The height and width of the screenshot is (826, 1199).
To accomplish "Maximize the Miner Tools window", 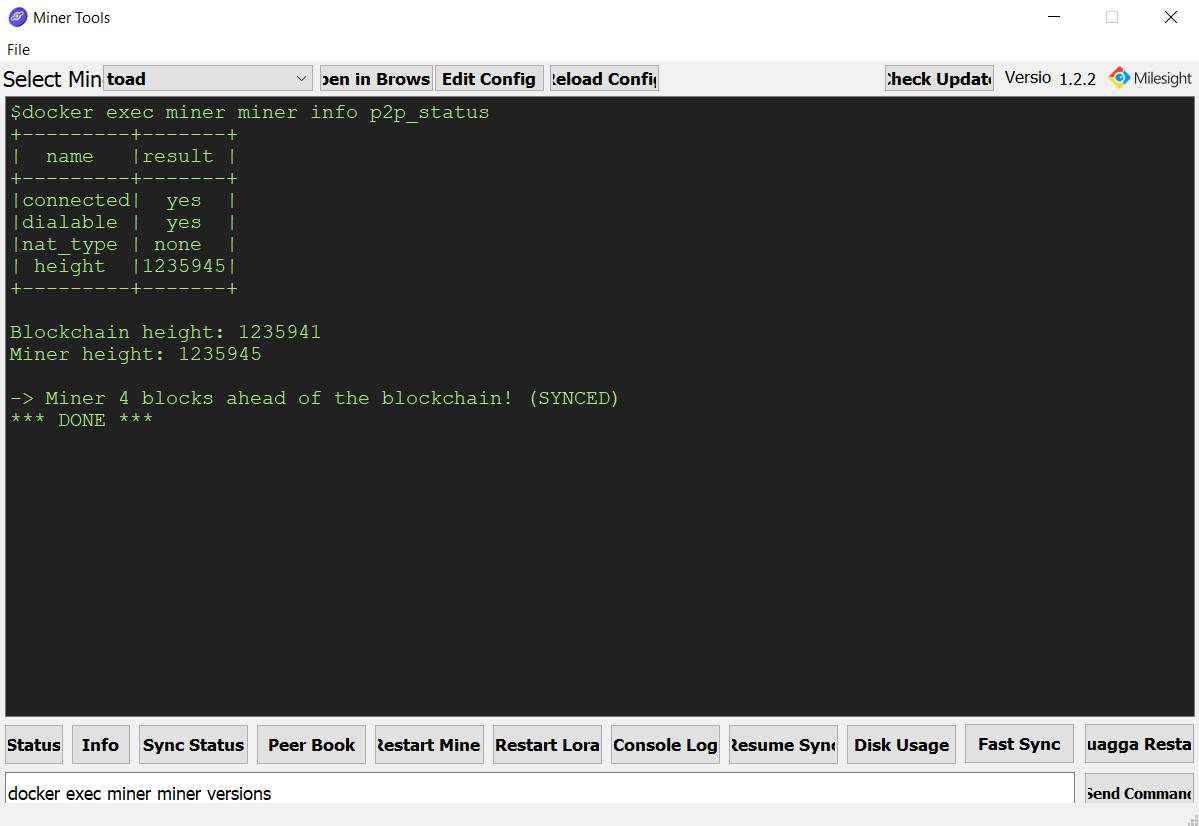I will click(1112, 17).
